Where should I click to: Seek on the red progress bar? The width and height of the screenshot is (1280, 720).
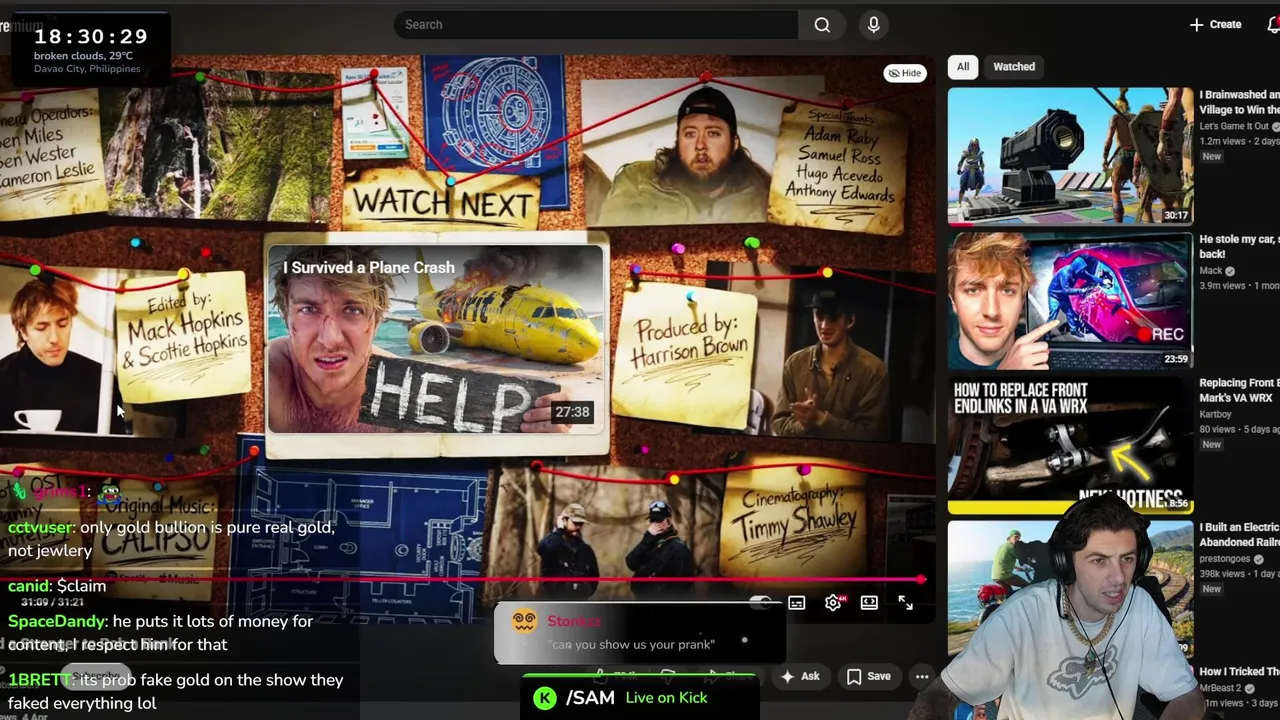(x=462, y=579)
